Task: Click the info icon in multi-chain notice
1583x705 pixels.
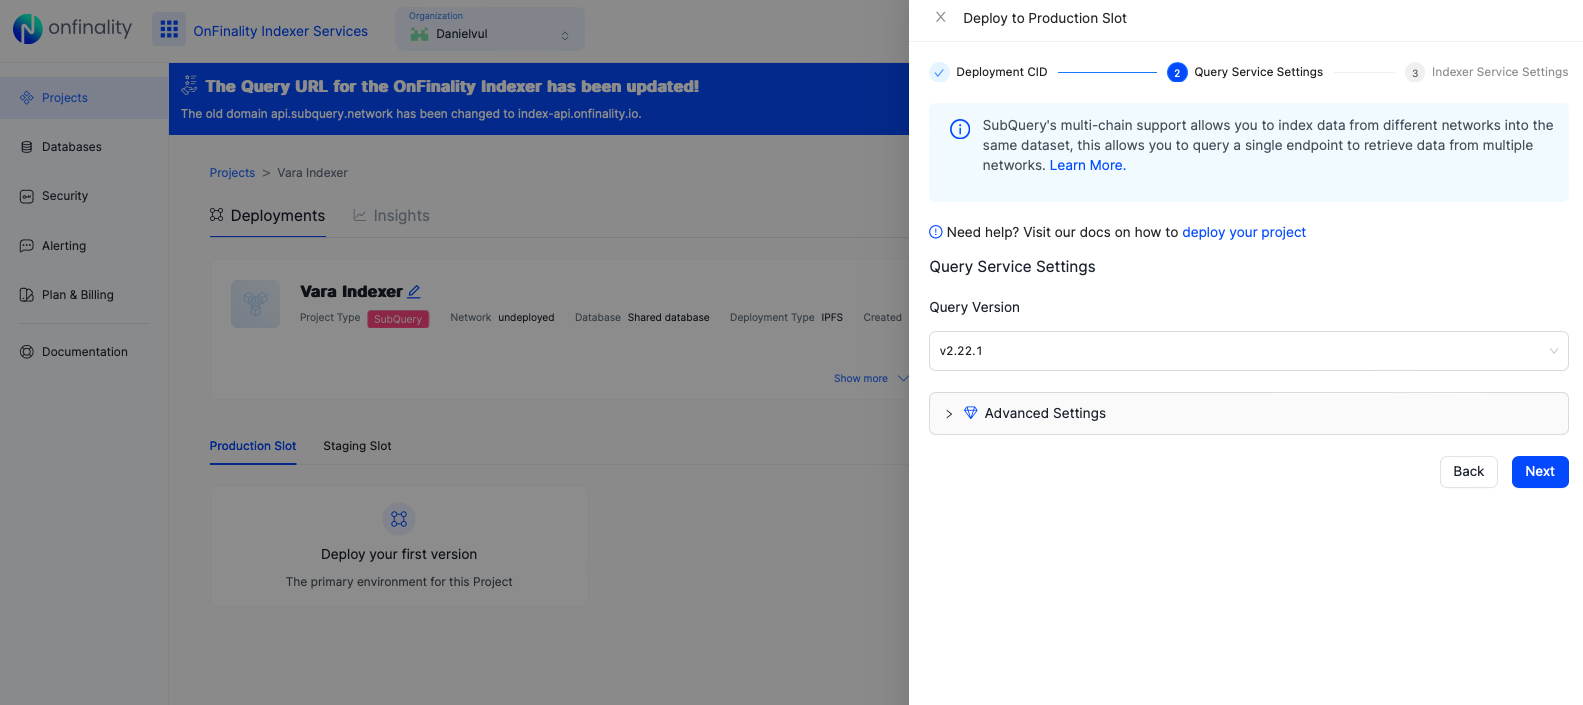Action: (959, 129)
